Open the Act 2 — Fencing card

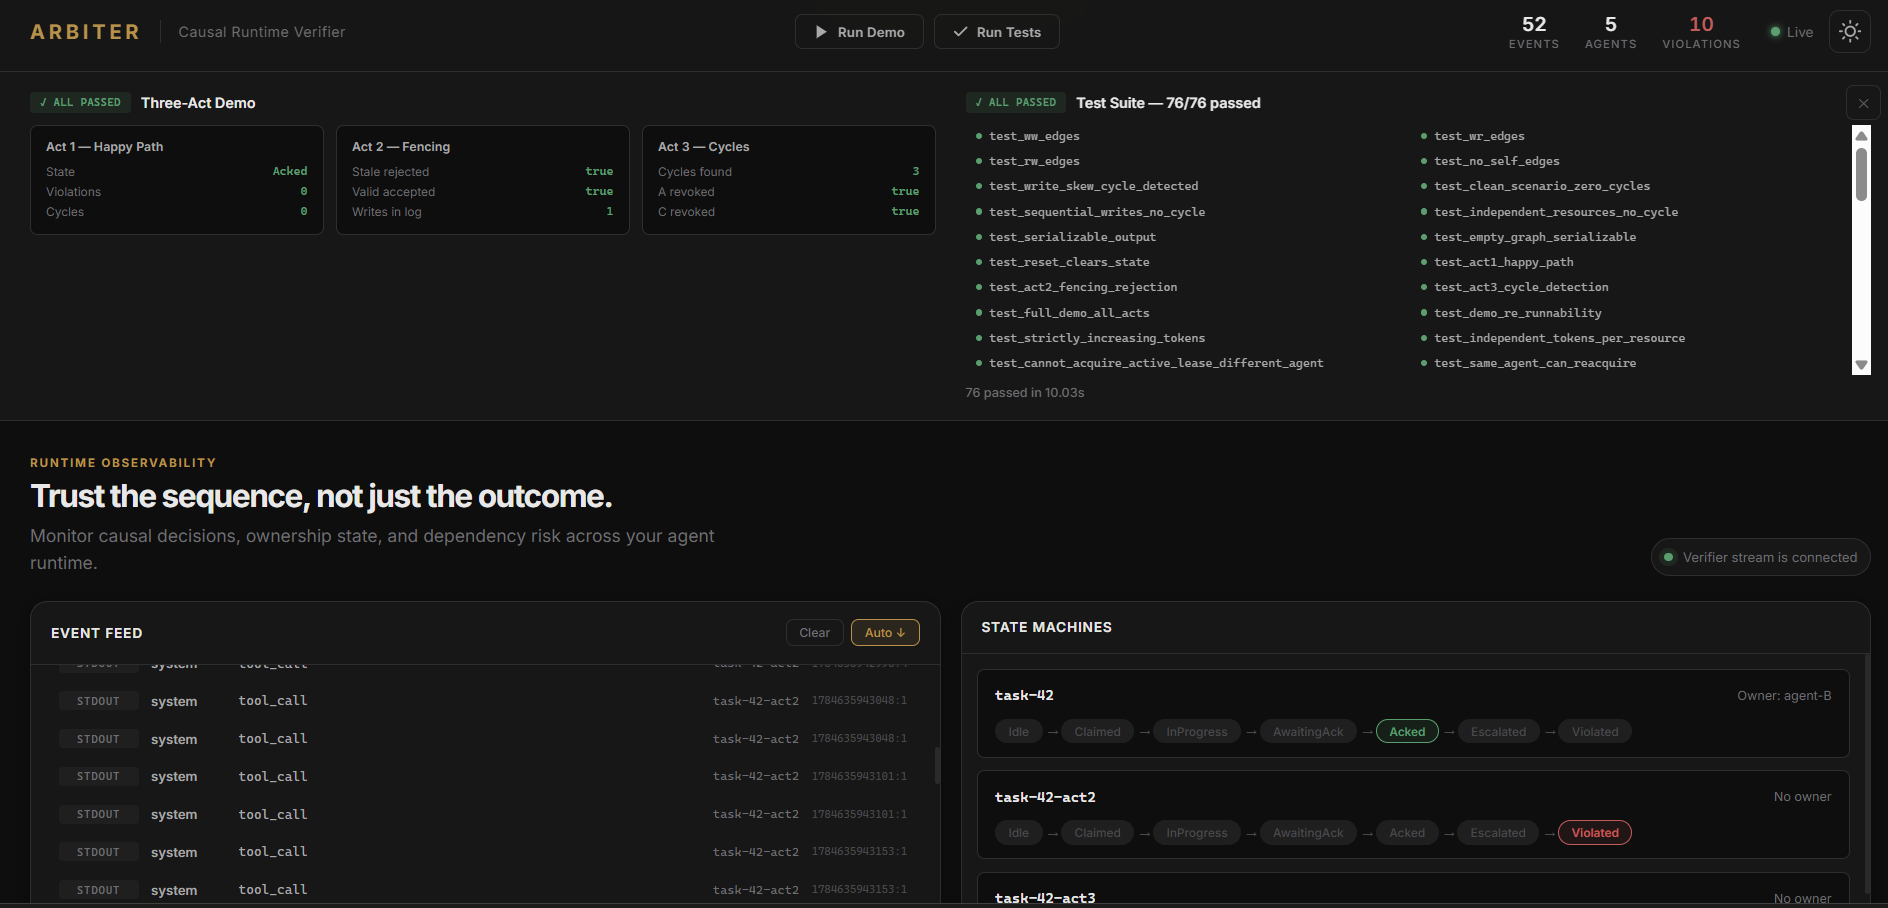(x=483, y=180)
